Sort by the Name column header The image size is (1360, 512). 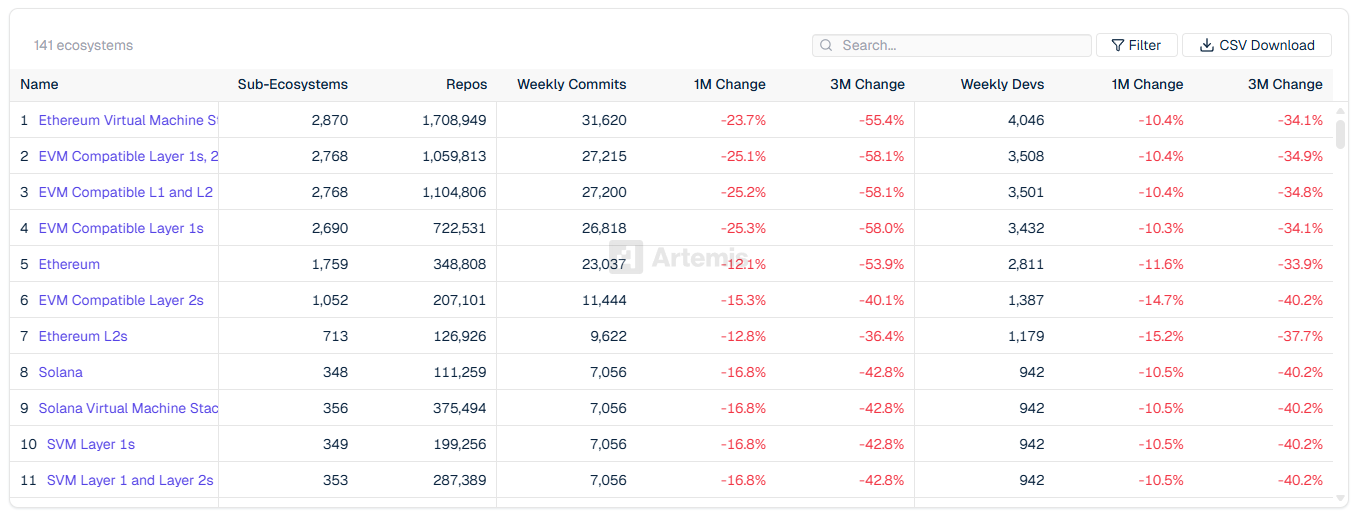click(39, 84)
